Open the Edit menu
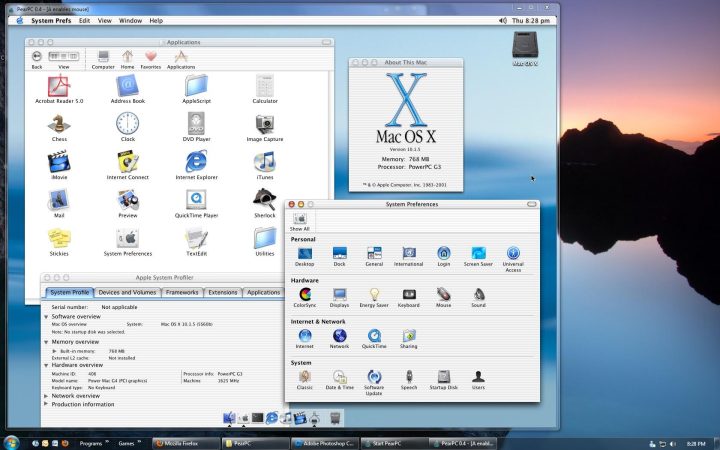Viewport: 720px width, 450px height. [x=84, y=21]
